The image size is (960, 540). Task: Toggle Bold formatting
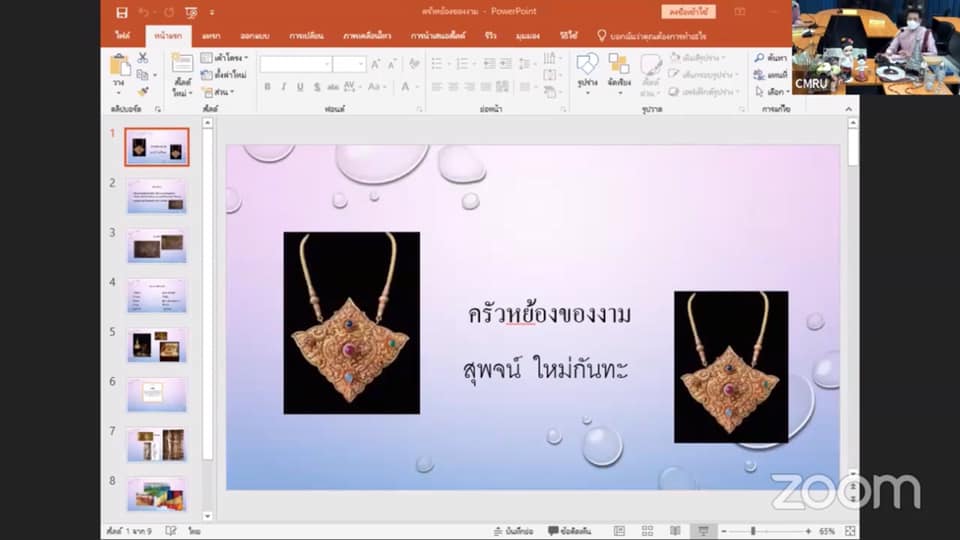click(x=267, y=87)
